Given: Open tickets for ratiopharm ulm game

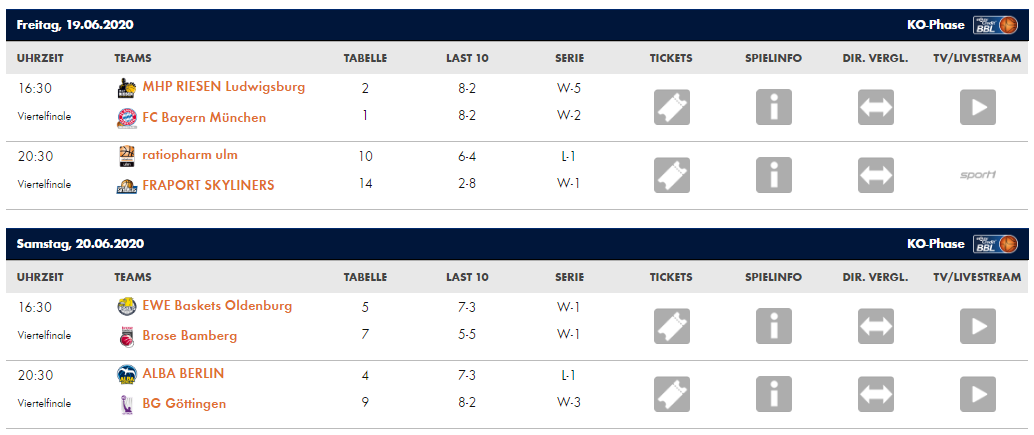Looking at the screenshot, I should [672, 175].
